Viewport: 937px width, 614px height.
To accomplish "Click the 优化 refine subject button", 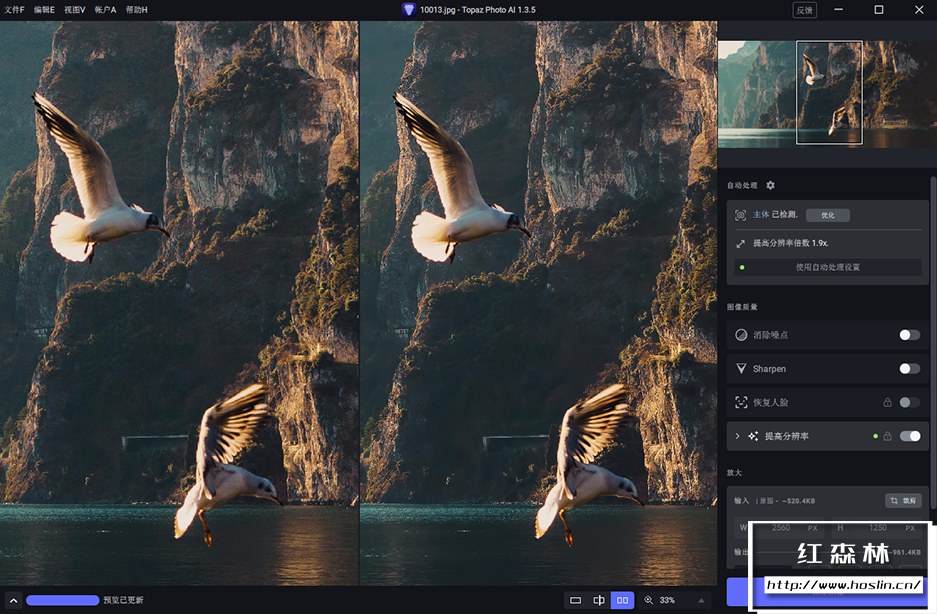I will click(x=828, y=215).
